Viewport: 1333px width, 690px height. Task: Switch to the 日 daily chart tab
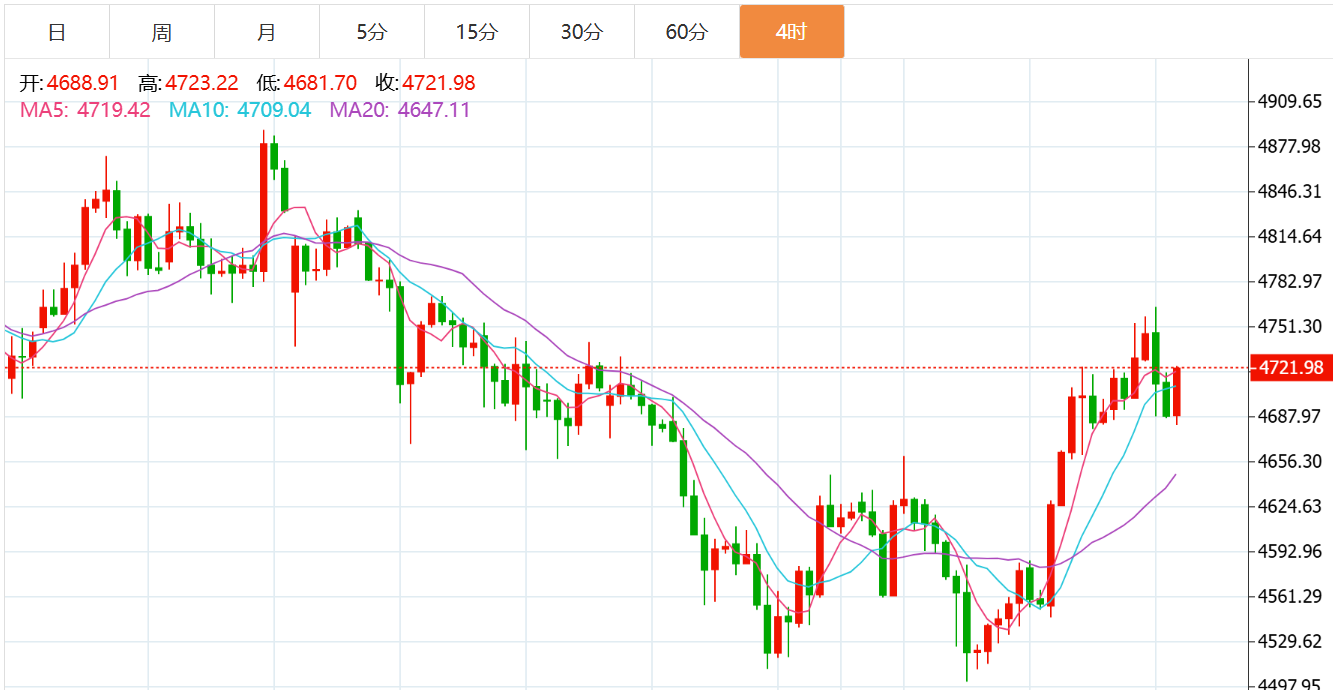[57, 32]
